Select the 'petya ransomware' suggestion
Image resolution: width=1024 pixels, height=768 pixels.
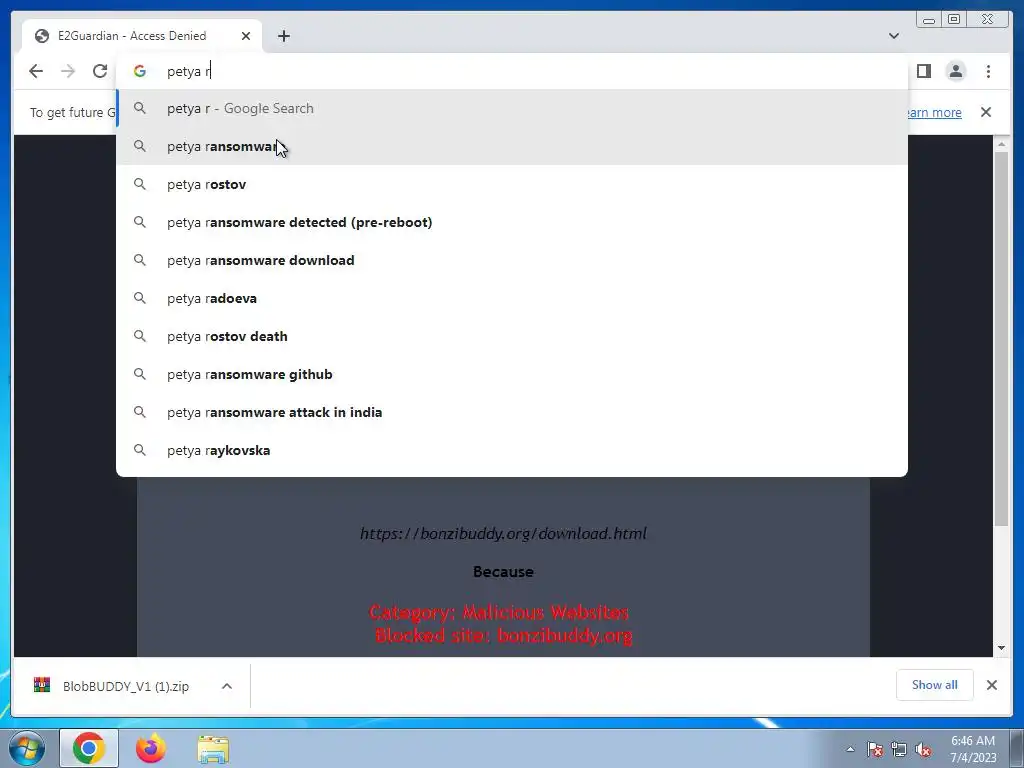coord(512,146)
